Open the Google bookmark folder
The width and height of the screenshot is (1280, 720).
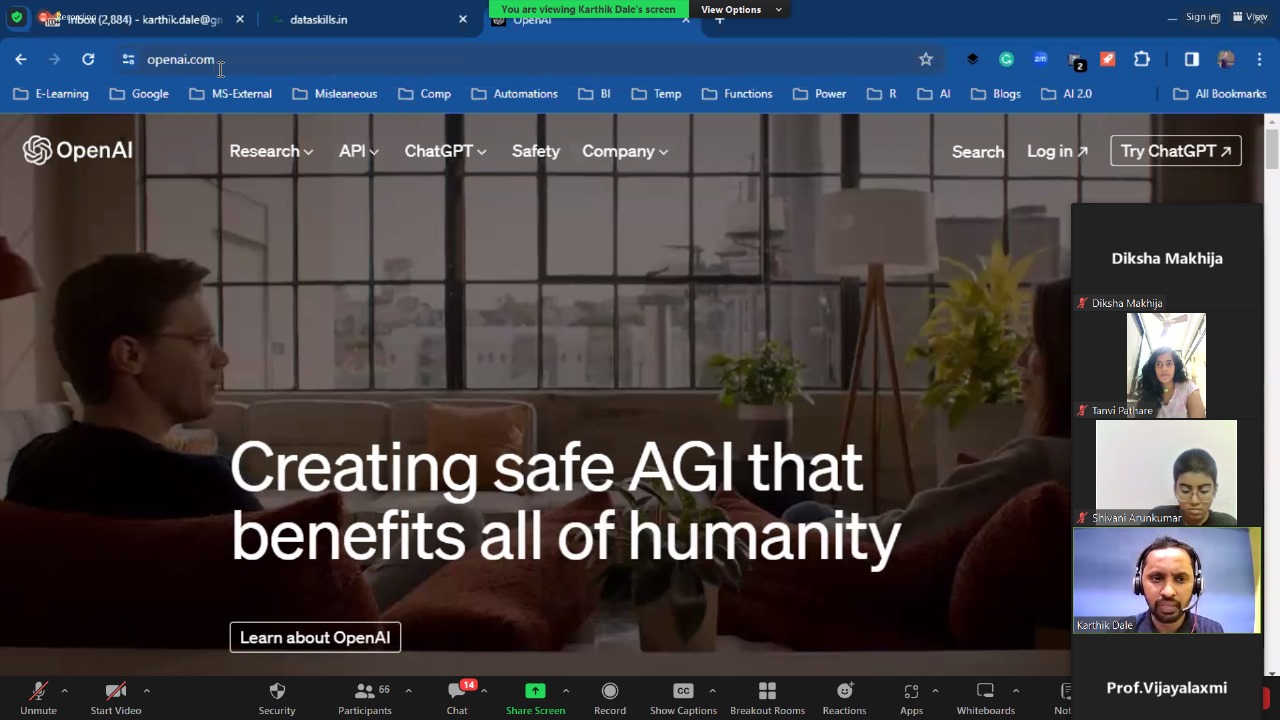click(x=139, y=94)
